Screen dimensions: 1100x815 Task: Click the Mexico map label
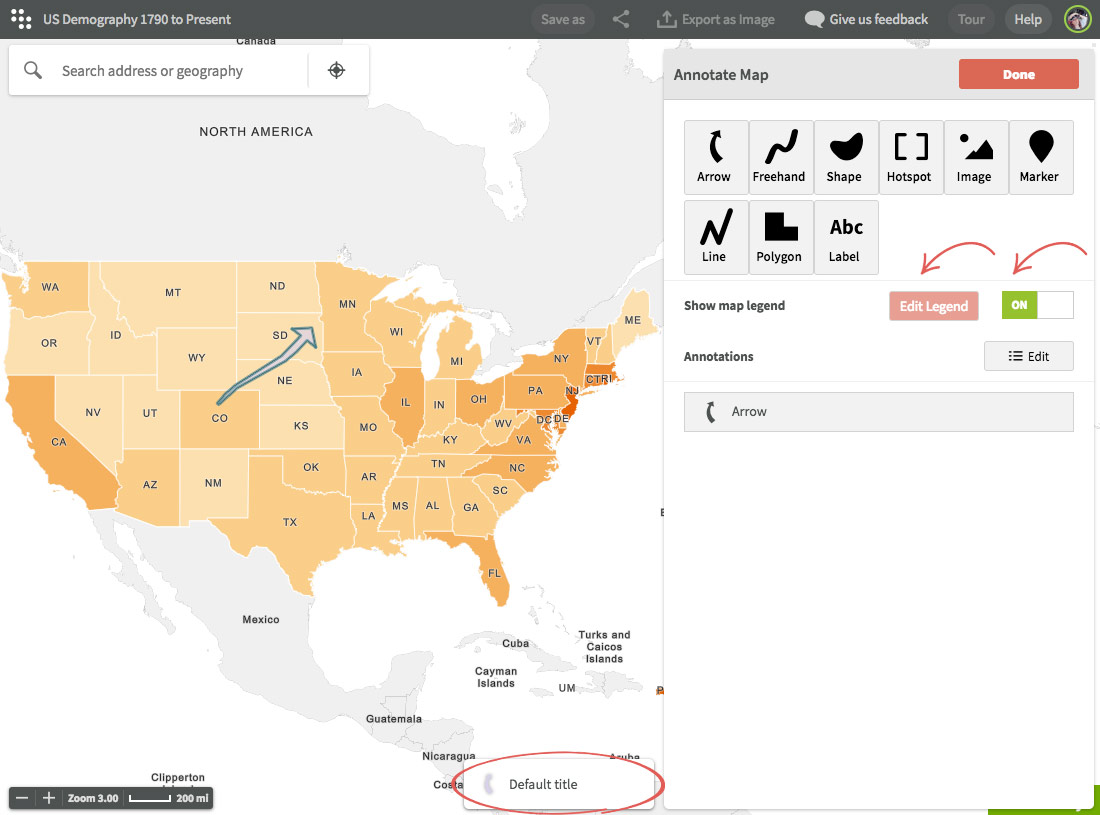click(x=261, y=619)
